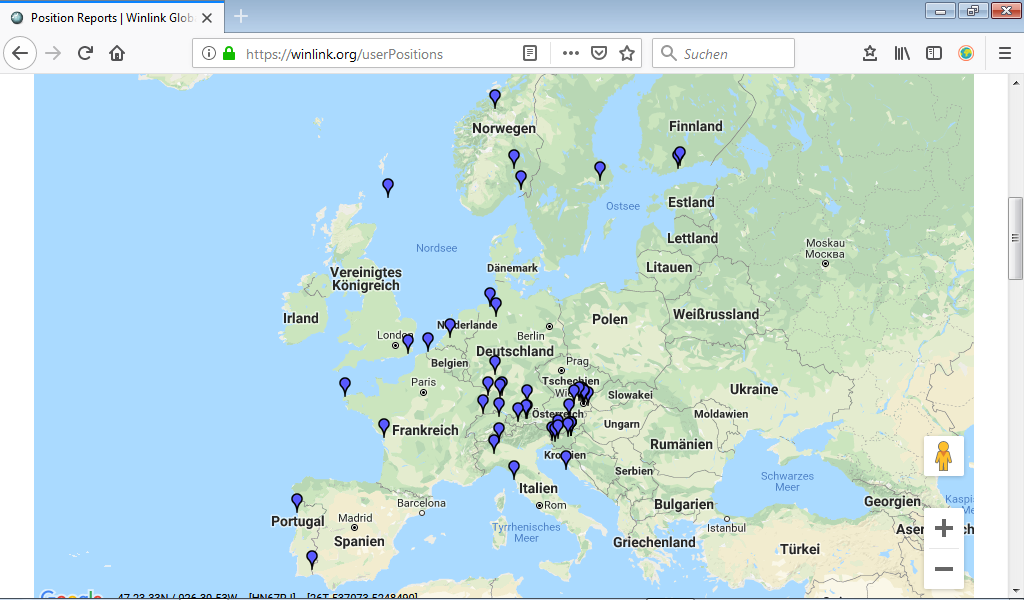This screenshot has width=1024, height=600.
Task: Open the globe extension icon in the toolbar
Action: click(966, 54)
